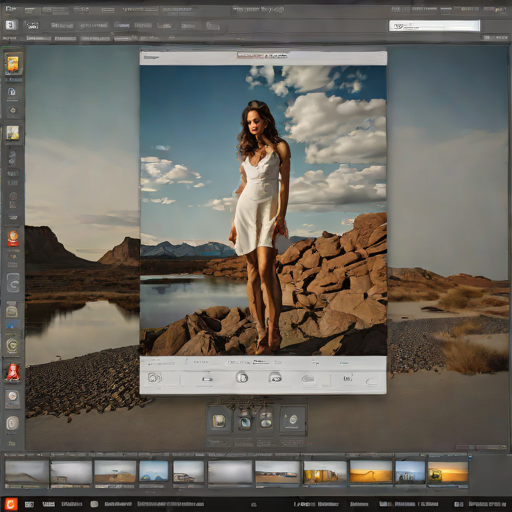Click the eye-shaped icon in the dialog's bottom bar
Image resolution: width=512 pixels, height=512 pixels.
275,378
